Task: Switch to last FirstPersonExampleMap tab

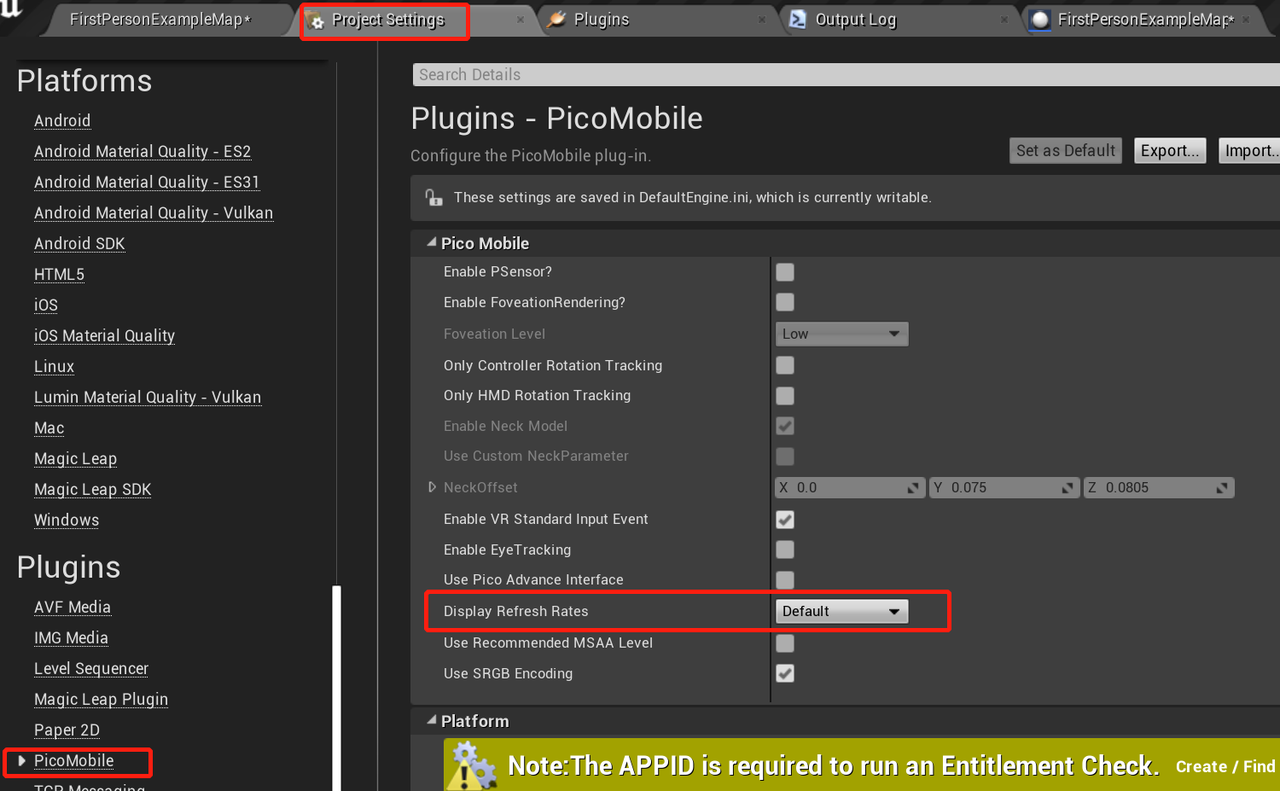Action: pyautogui.click(x=1146, y=20)
